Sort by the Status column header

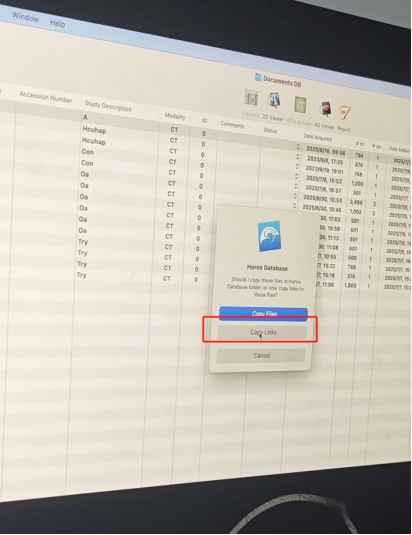click(x=270, y=130)
